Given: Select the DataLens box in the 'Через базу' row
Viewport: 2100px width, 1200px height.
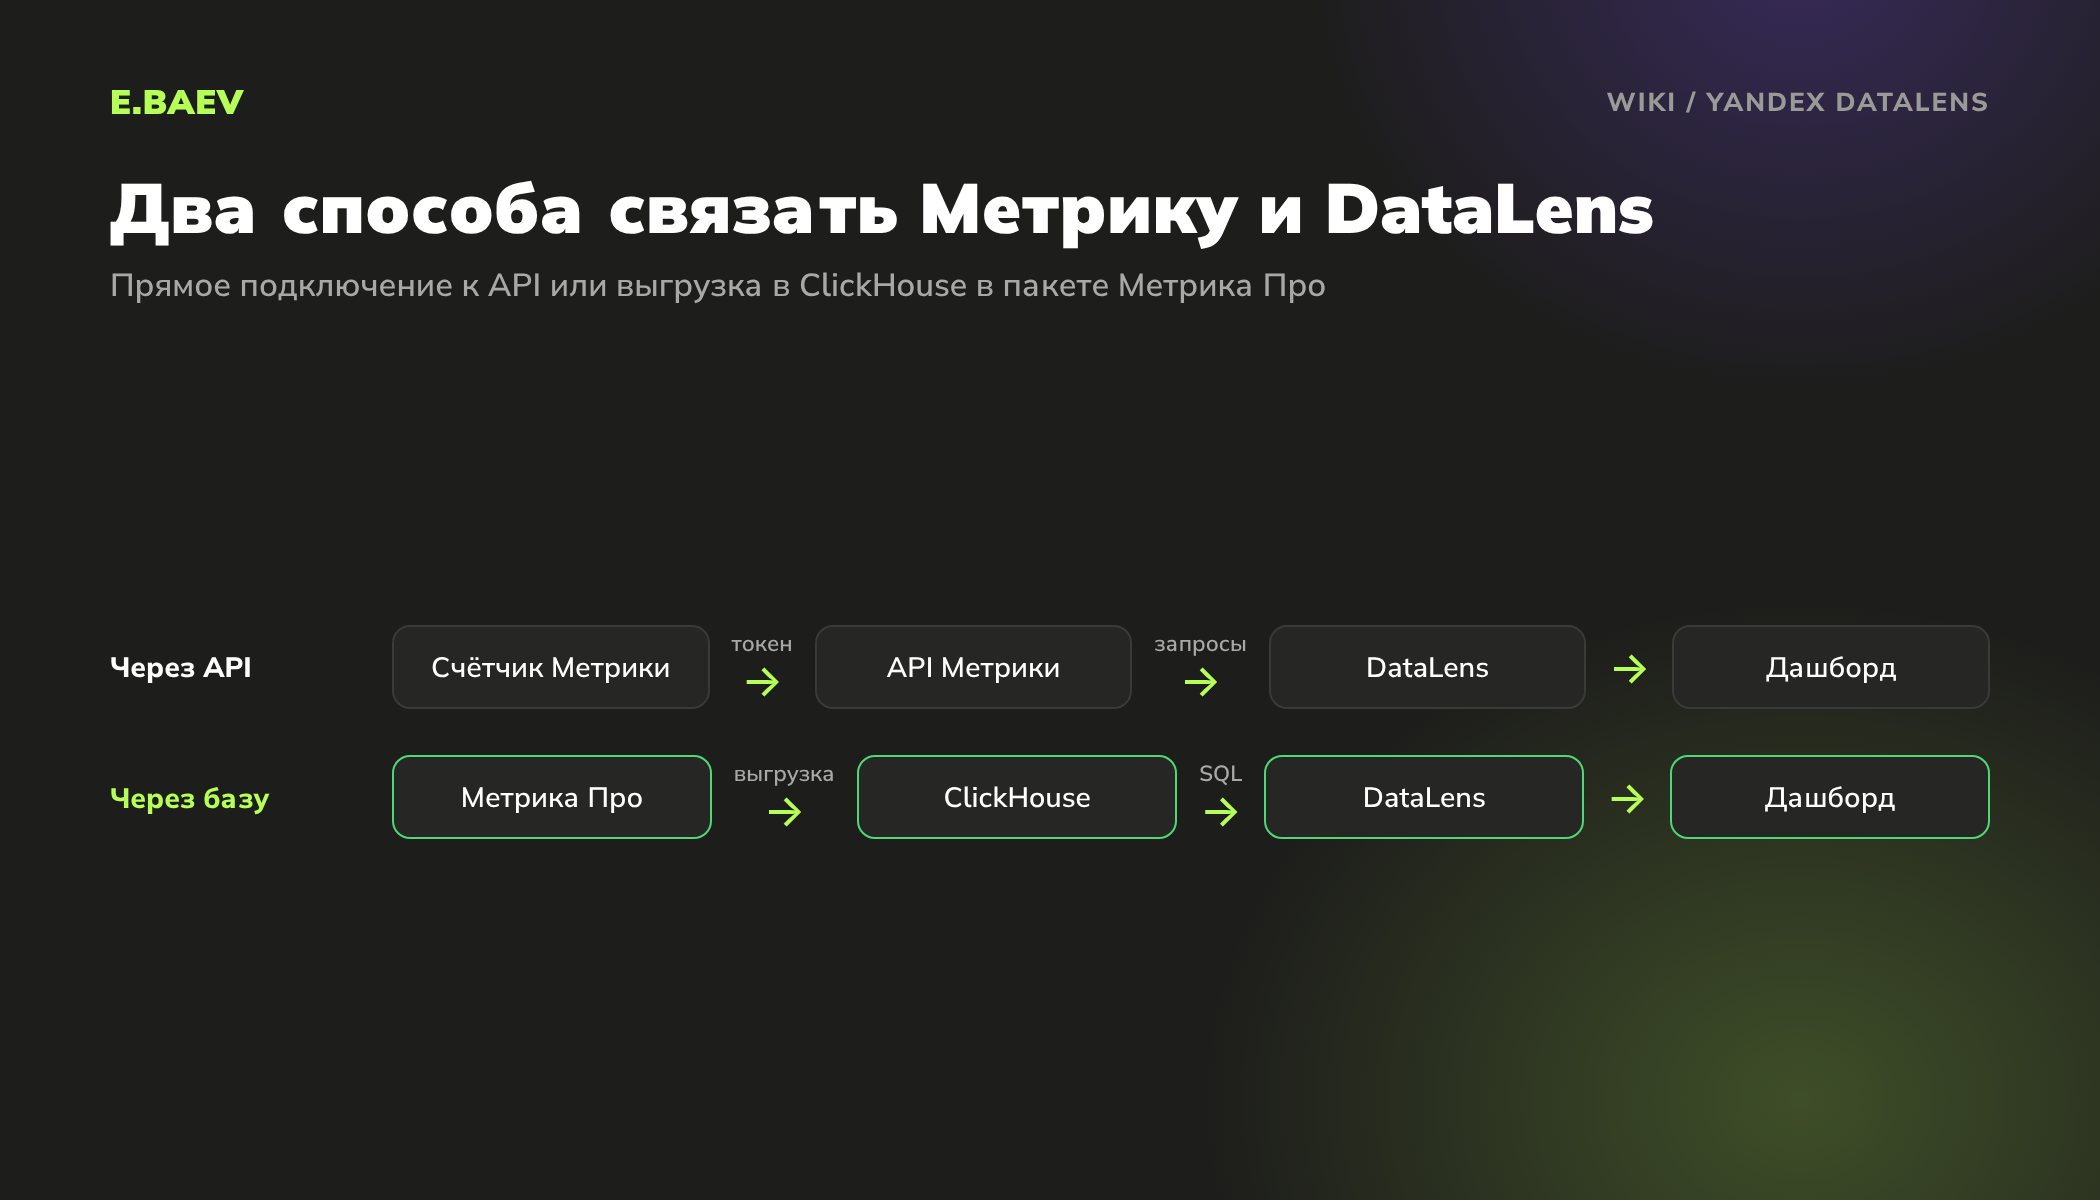Looking at the screenshot, I should point(1424,797).
